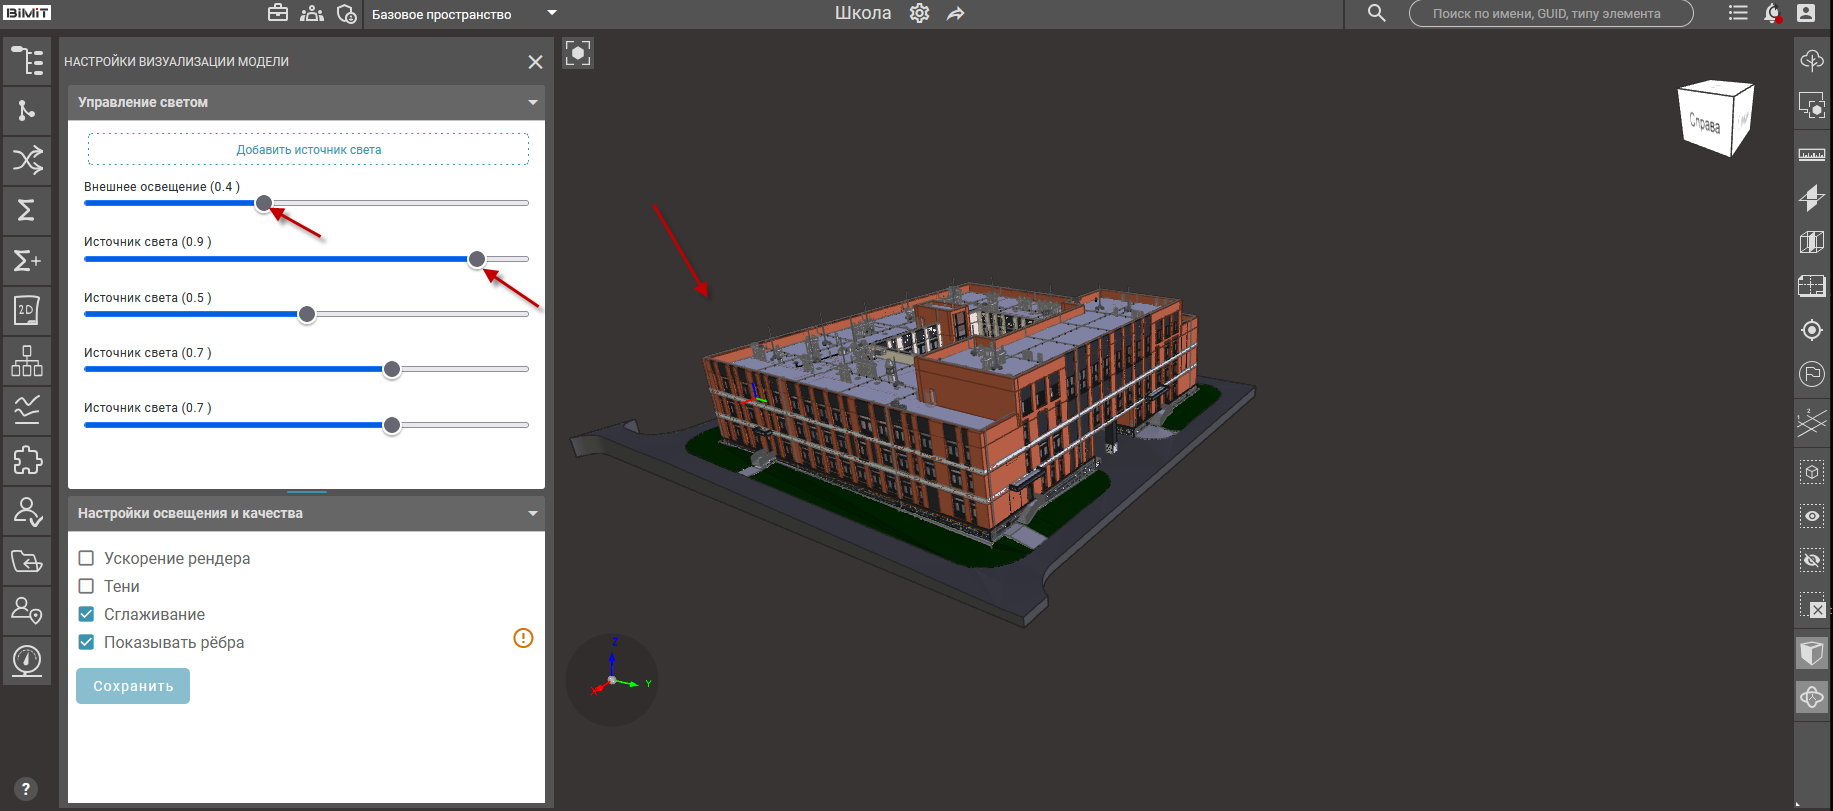Open the flag markers tool

click(1811, 374)
